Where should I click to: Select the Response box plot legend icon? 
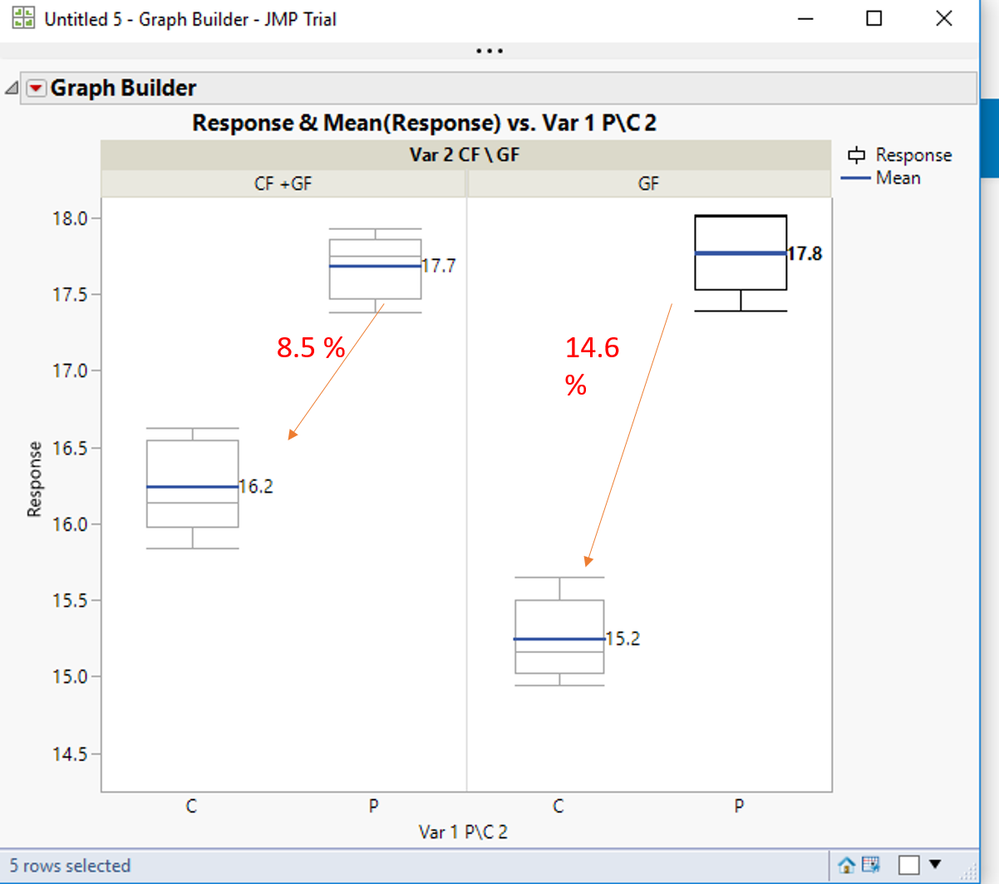point(856,155)
